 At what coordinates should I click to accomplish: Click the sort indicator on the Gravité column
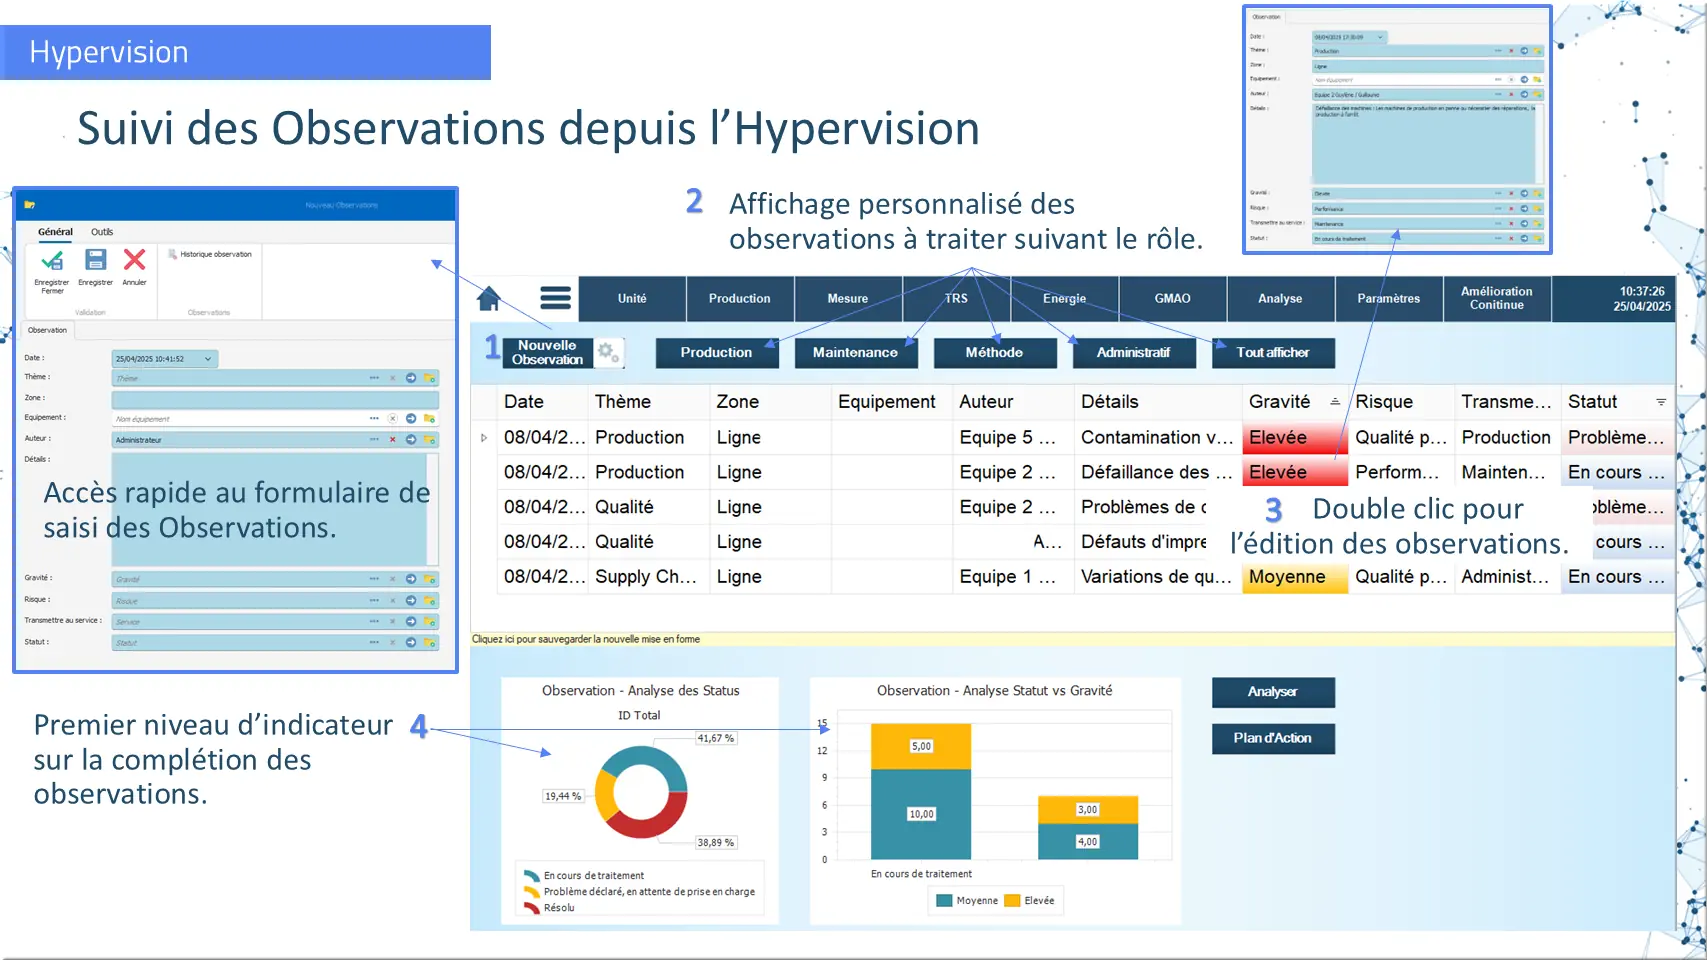(x=1334, y=402)
